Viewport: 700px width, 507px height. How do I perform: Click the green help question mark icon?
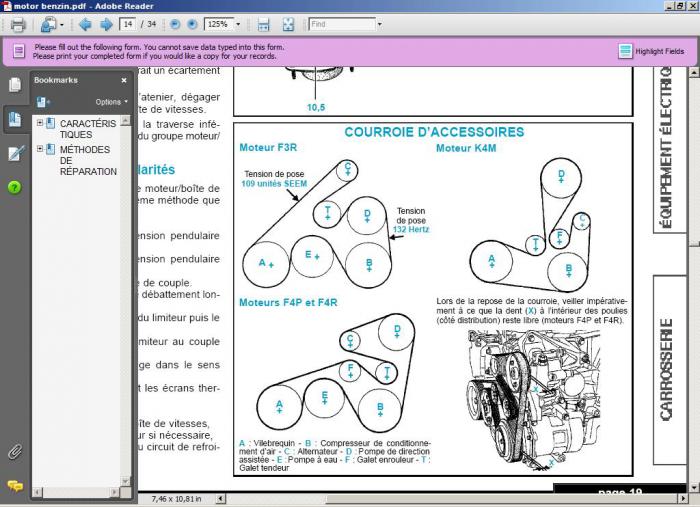tap(15, 187)
